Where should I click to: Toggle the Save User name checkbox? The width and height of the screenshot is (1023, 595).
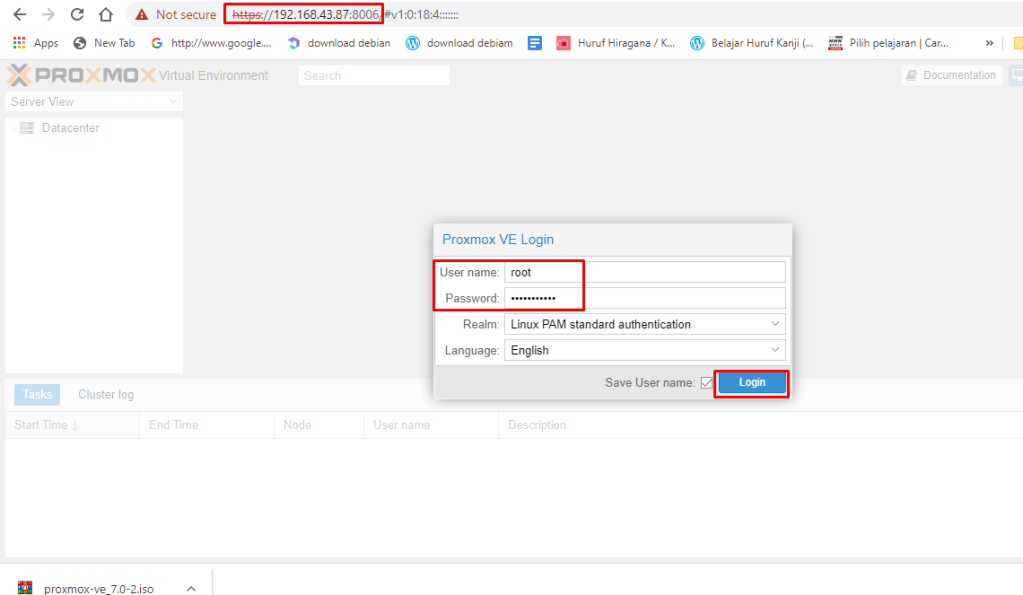[x=707, y=383]
